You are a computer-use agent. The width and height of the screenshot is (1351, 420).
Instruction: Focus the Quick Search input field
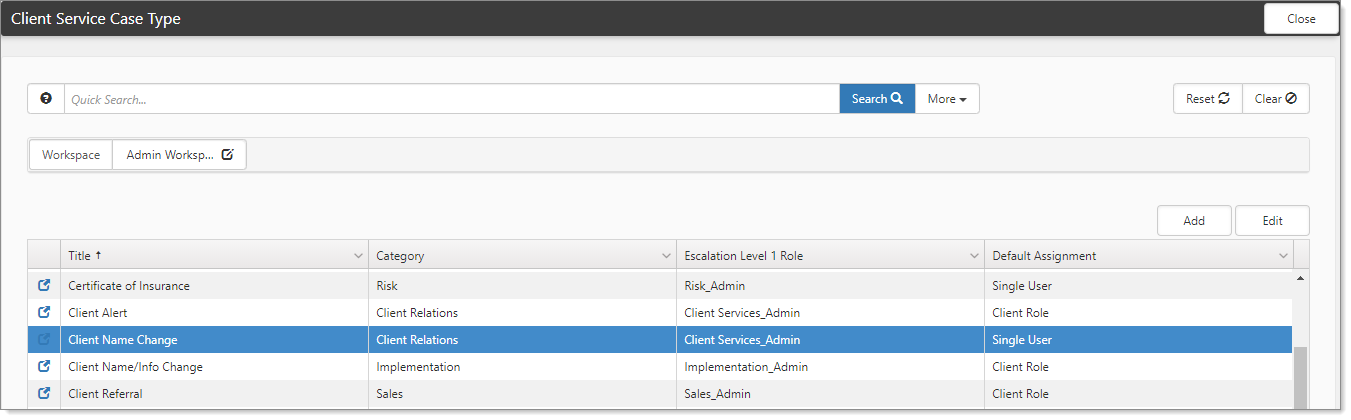pyautogui.click(x=452, y=99)
